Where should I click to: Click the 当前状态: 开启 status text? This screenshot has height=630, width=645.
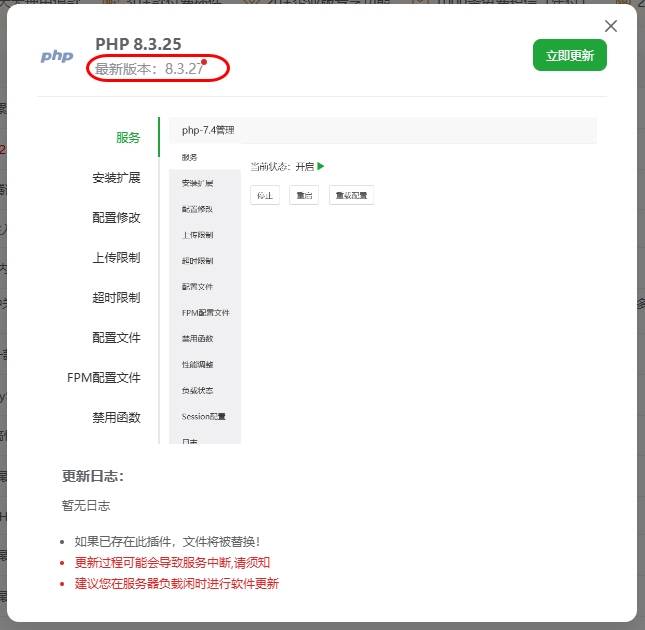click(282, 167)
